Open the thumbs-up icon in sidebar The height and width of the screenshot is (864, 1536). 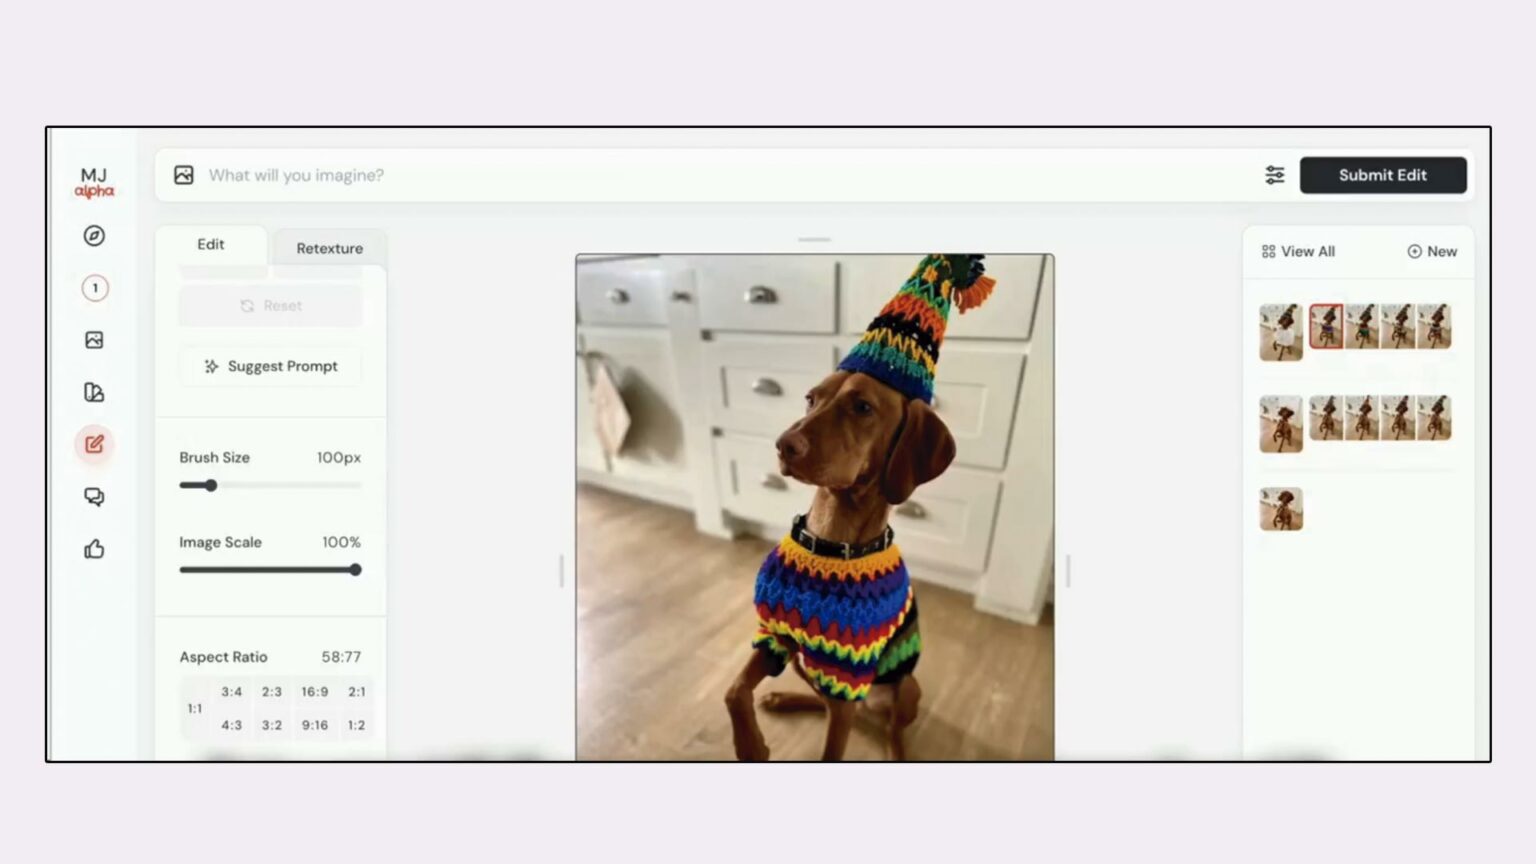coord(94,549)
